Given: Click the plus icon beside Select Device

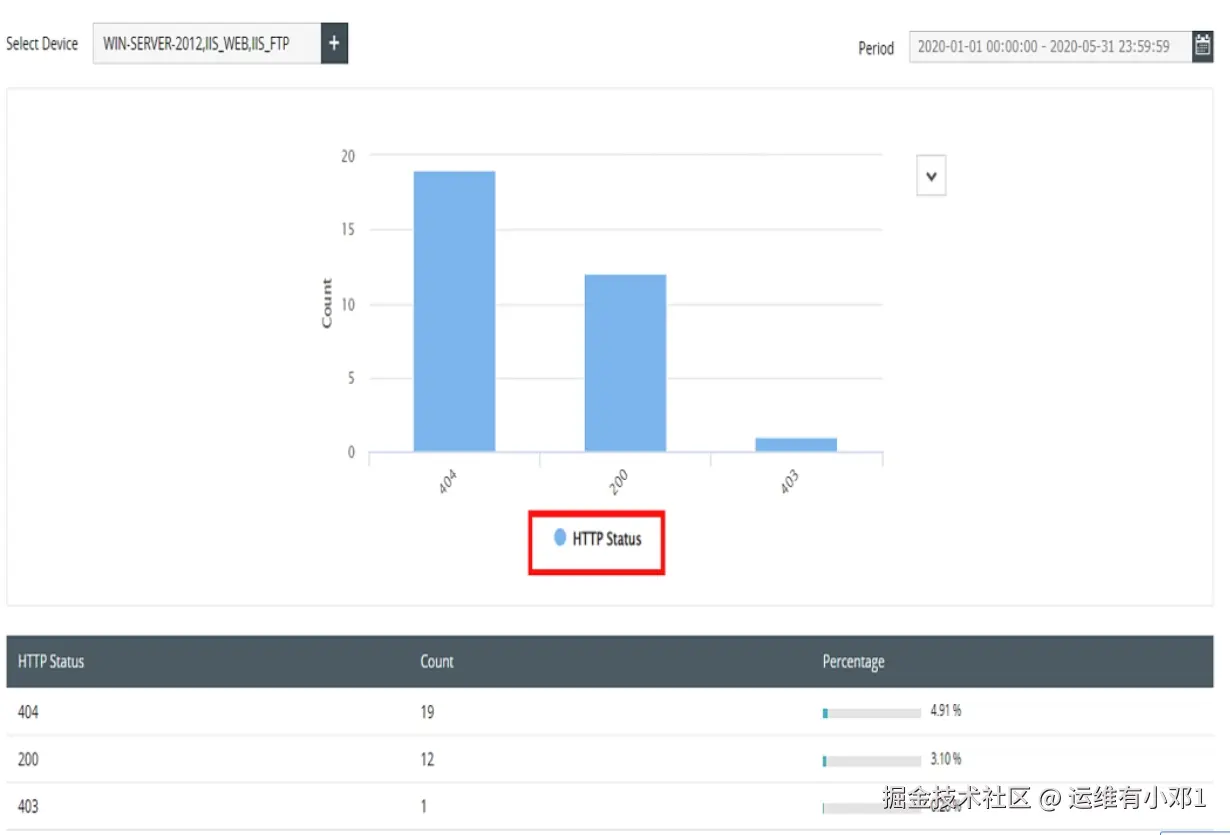Looking at the screenshot, I should click(334, 44).
